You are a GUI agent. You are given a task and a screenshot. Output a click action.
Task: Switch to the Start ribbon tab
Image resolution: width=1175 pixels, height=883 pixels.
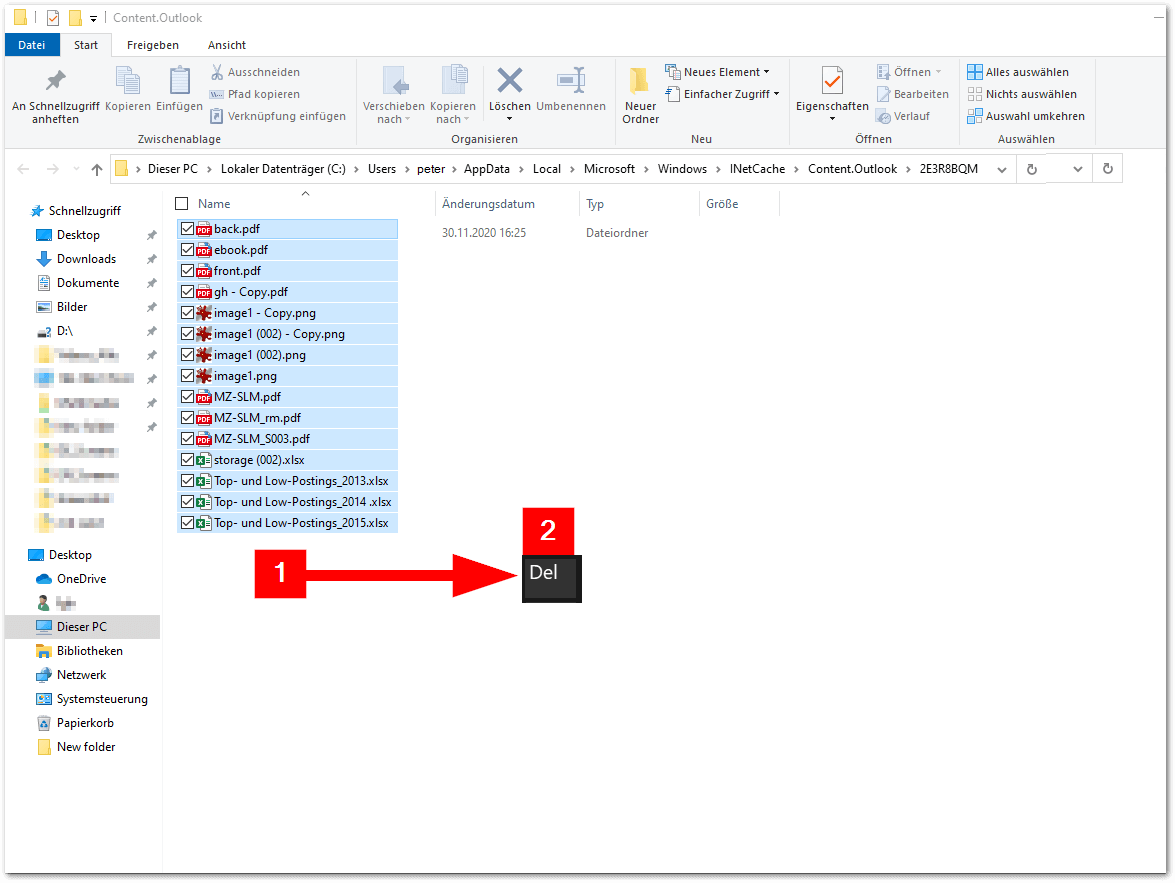[x=85, y=45]
